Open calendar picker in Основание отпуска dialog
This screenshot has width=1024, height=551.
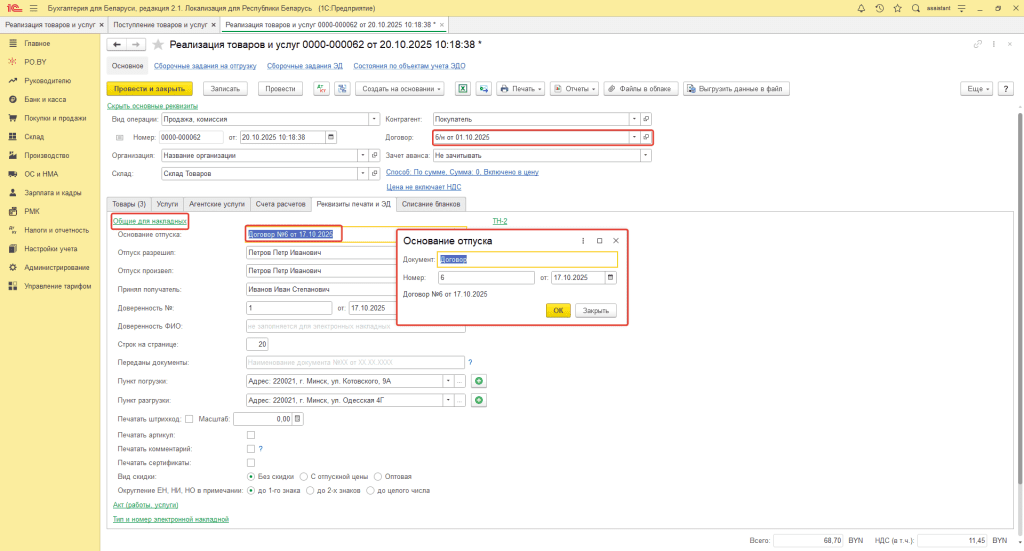[x=611, y=277]
